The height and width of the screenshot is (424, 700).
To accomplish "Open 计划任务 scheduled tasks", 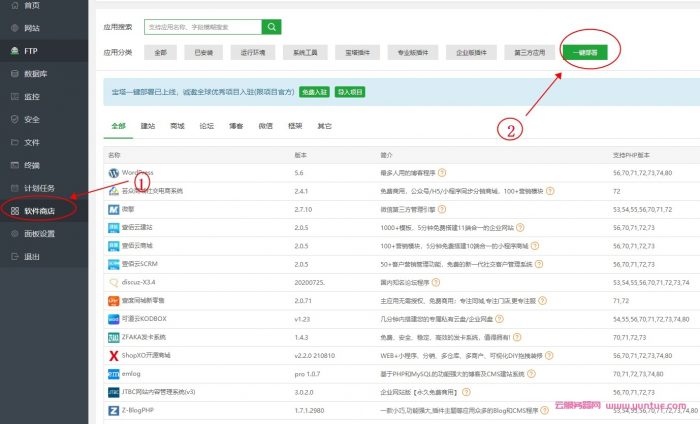I will click(39, 188).
